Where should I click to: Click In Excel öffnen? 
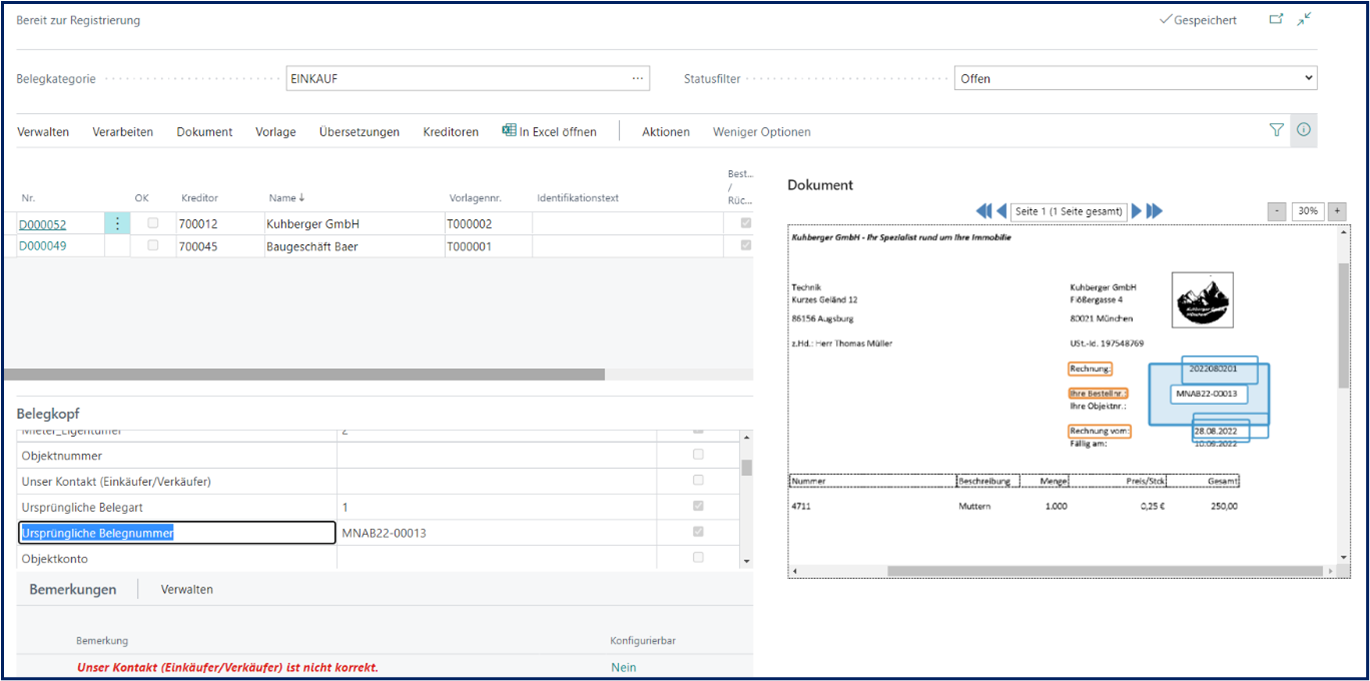[x=549, y=132]
